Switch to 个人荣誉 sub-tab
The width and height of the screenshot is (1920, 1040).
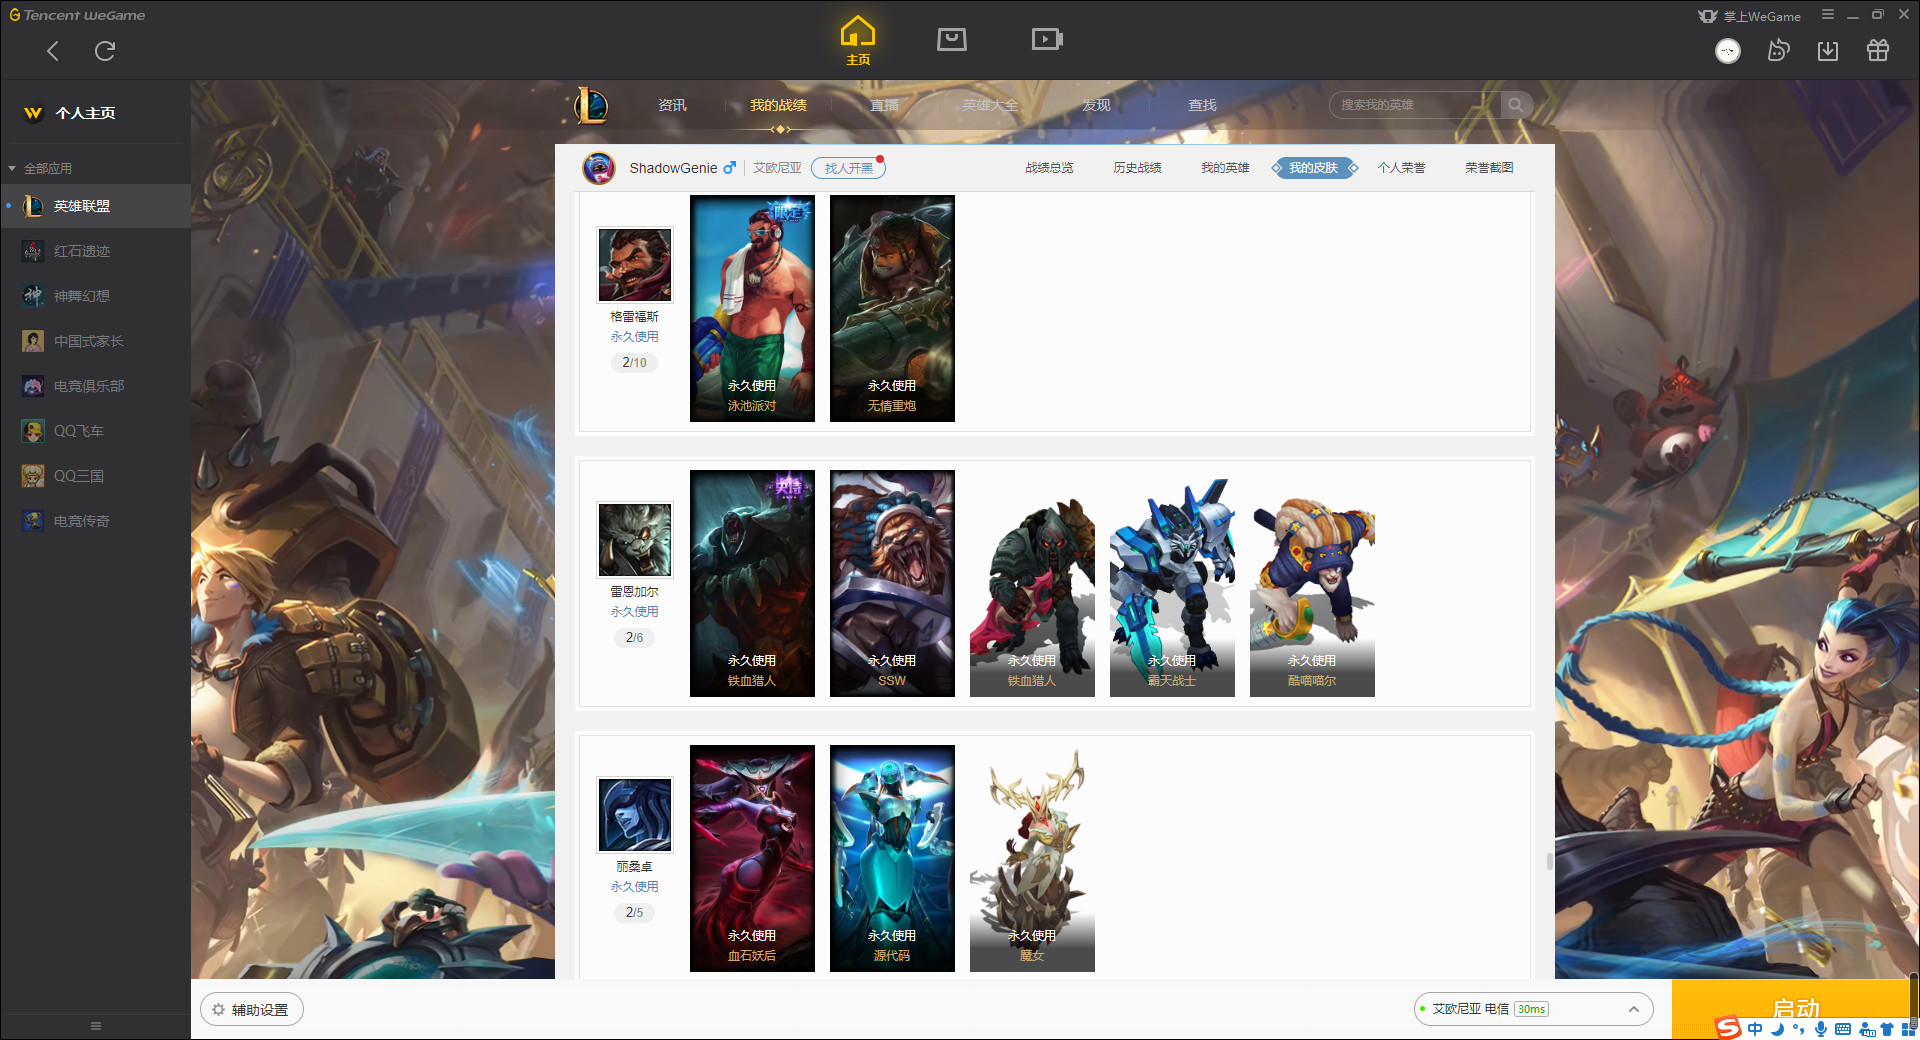[x=1401, y=168]
